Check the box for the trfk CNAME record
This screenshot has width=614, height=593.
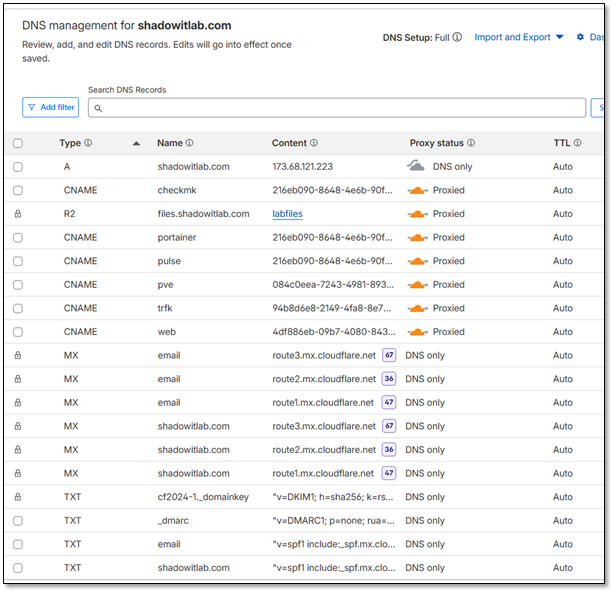18,309
